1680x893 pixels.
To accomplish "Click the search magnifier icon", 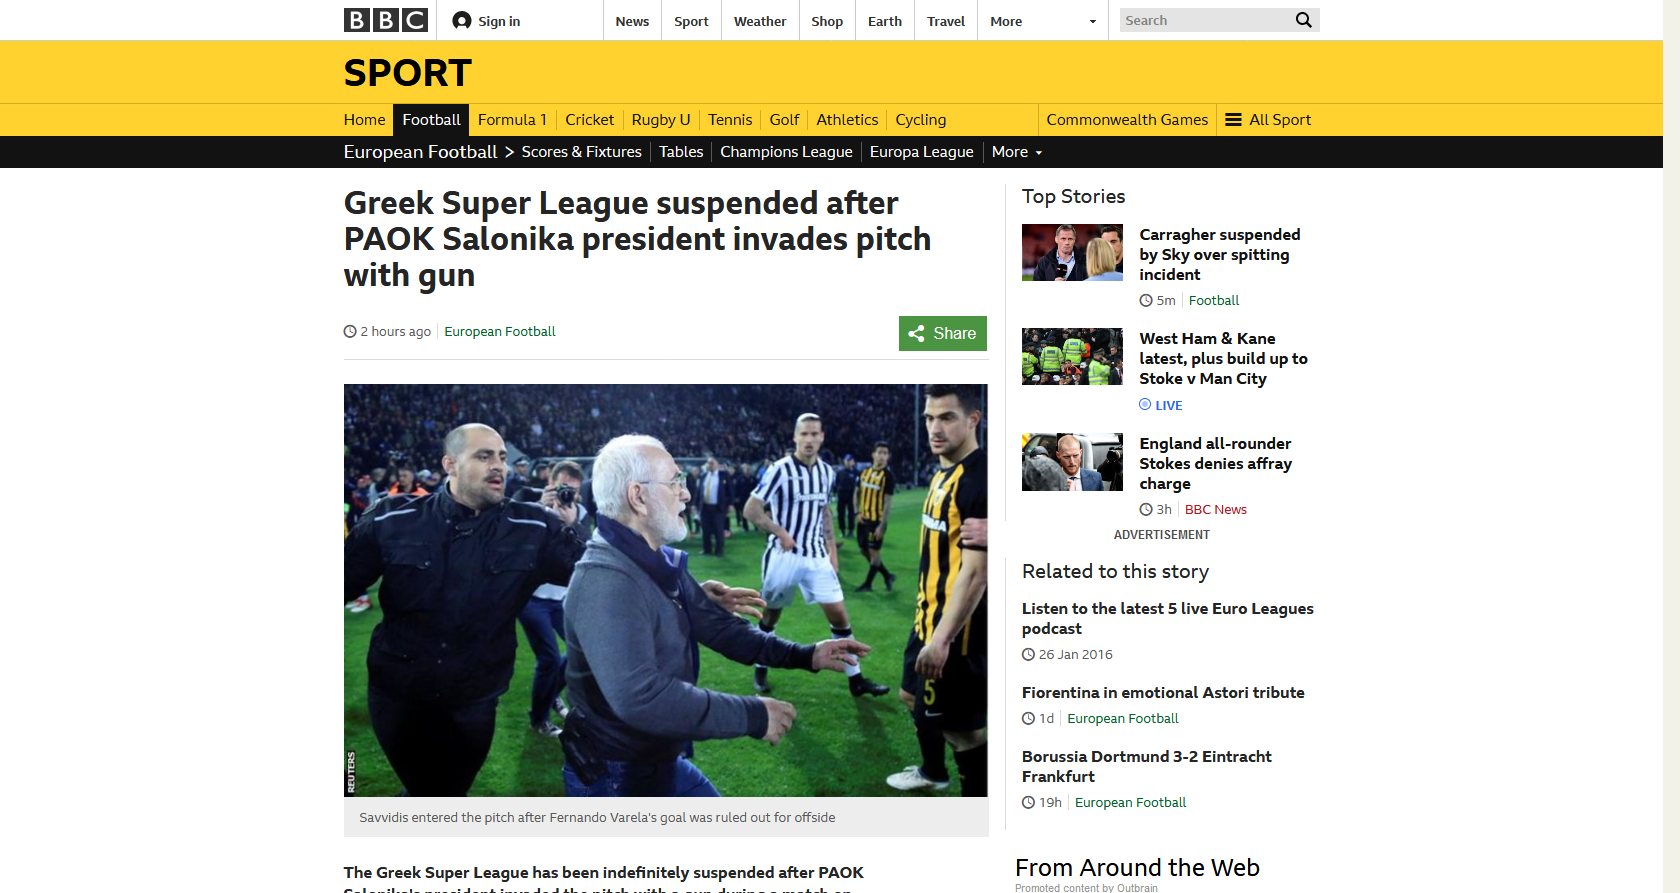I will click(1303, 20).
